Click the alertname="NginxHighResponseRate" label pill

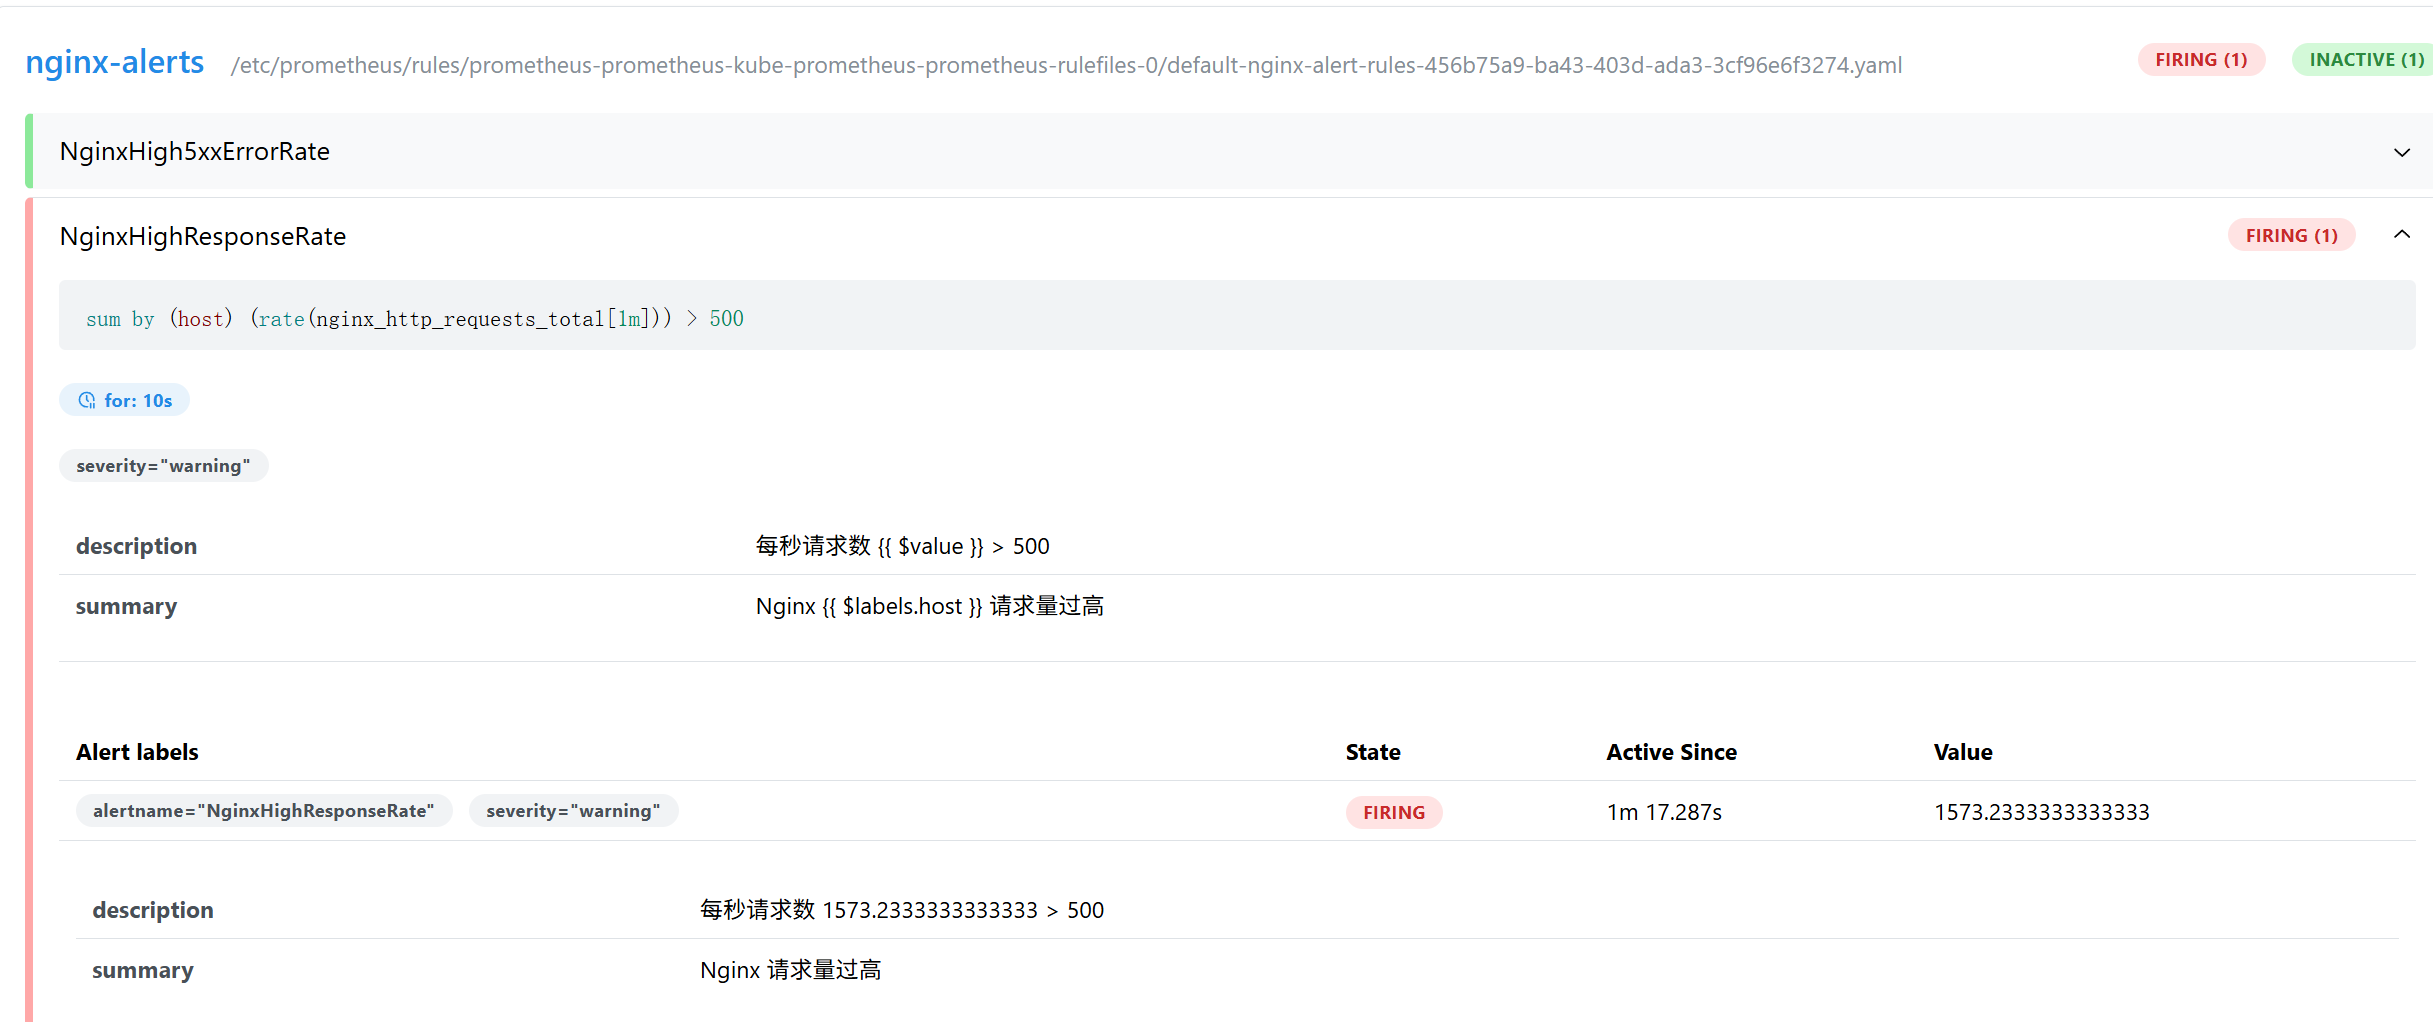click(x=264, y=811)
